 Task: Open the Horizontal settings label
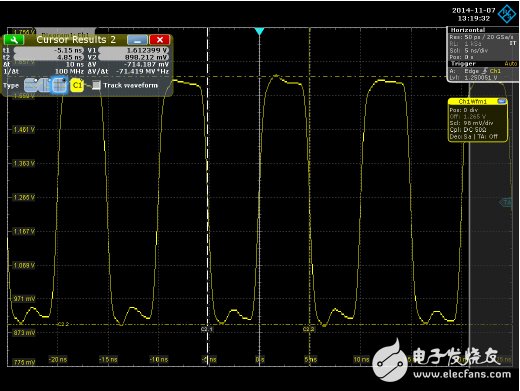pyautogui.click(x=467, y=30)
